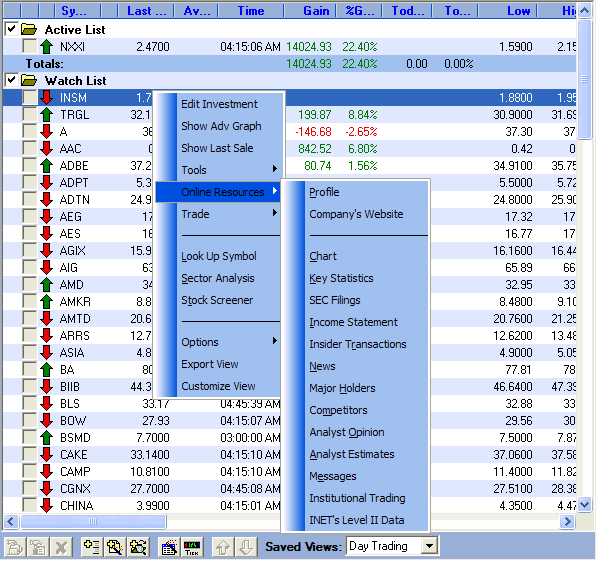Click the red down arrow beside CHINA

(x=46, y=505)
